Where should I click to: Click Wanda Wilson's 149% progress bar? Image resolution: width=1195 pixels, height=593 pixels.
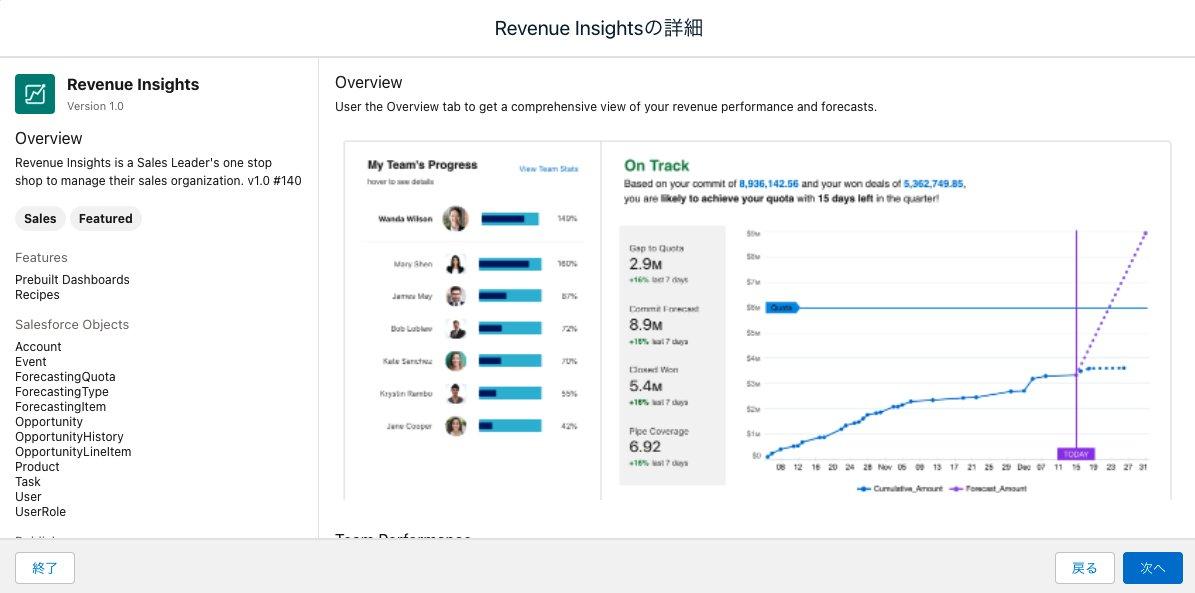pos(510,219)
